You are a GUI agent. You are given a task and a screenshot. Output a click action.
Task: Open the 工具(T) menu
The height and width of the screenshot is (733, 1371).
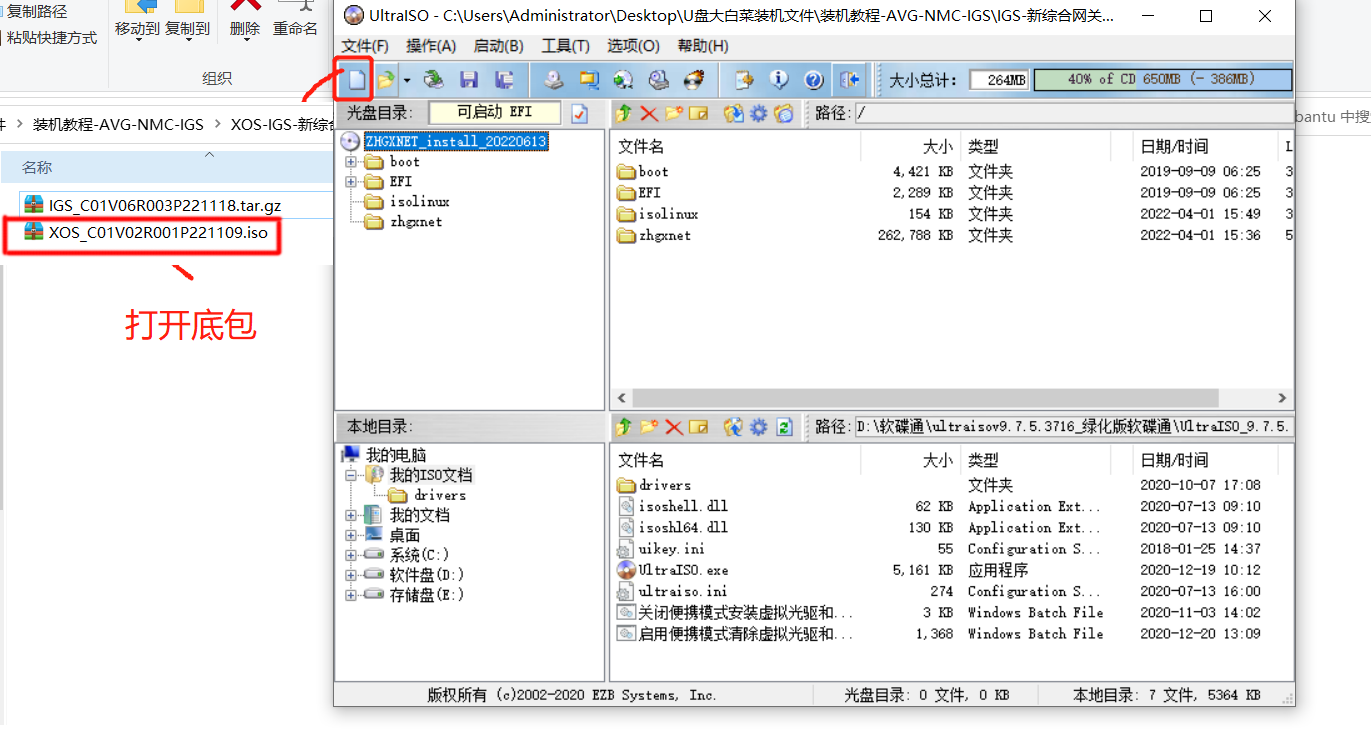(x=565, y=46)
